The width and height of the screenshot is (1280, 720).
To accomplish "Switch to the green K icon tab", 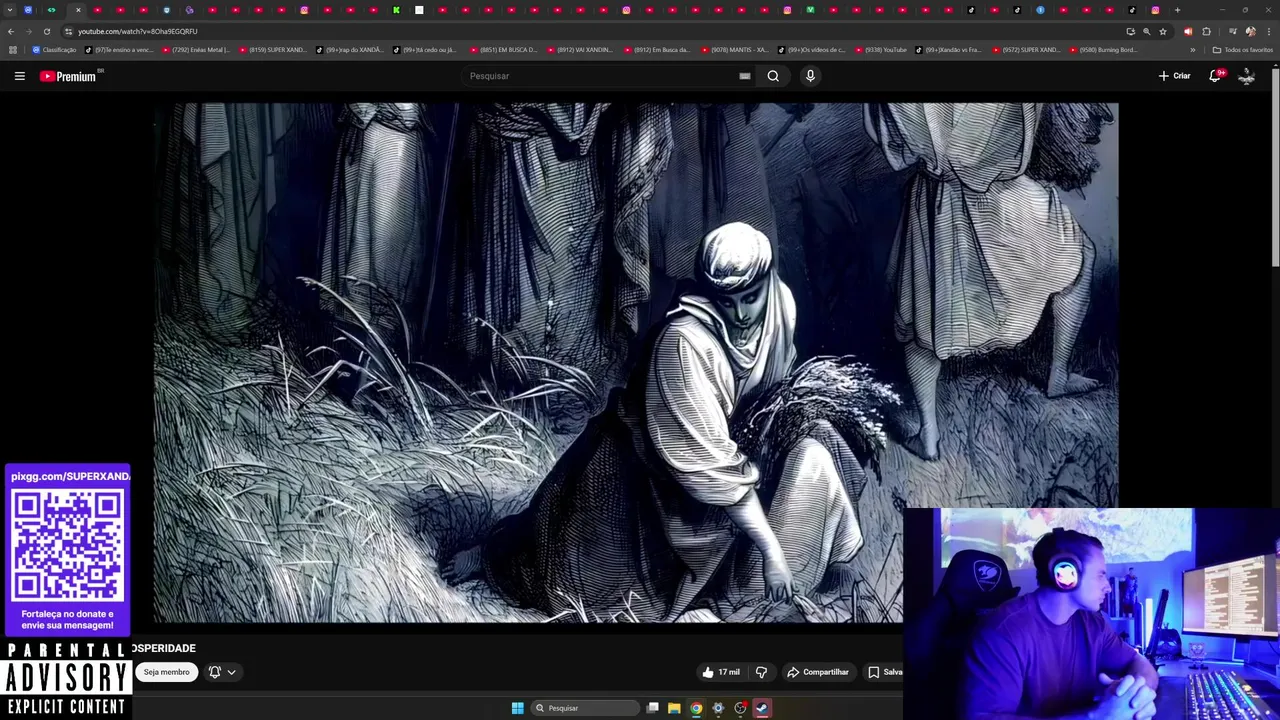I will click(396, 10).
